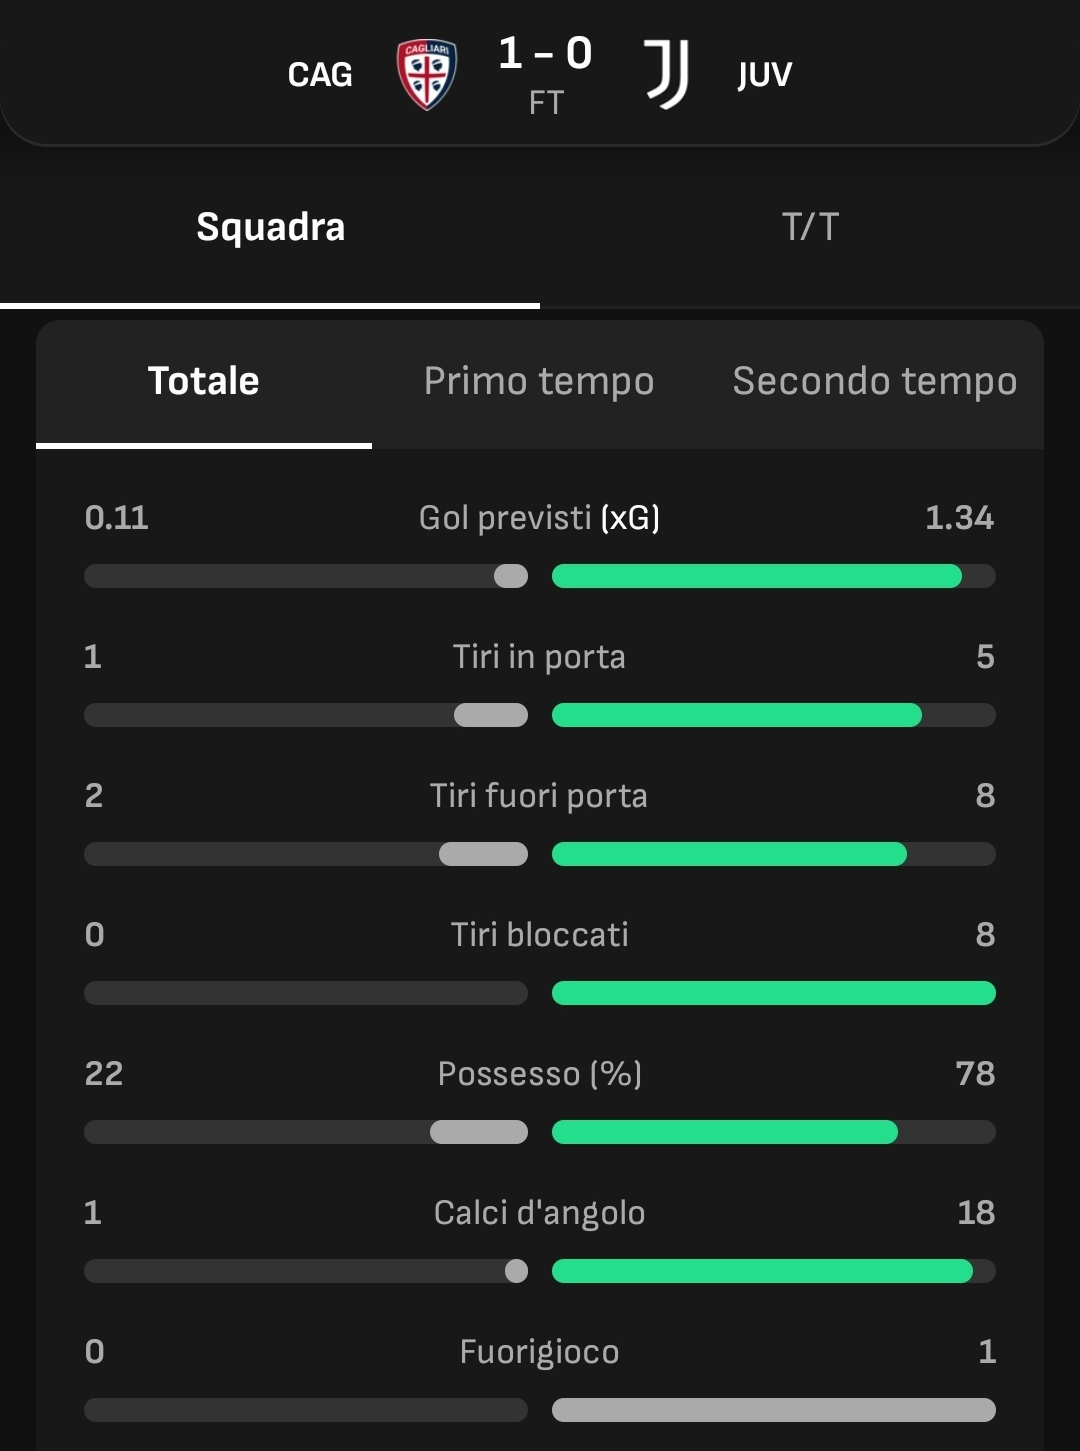This screenshot has height=1451, width=1080.
Task: Tap the Cagliari team crest
Action: pyautogui.click(x=427, y=74)
